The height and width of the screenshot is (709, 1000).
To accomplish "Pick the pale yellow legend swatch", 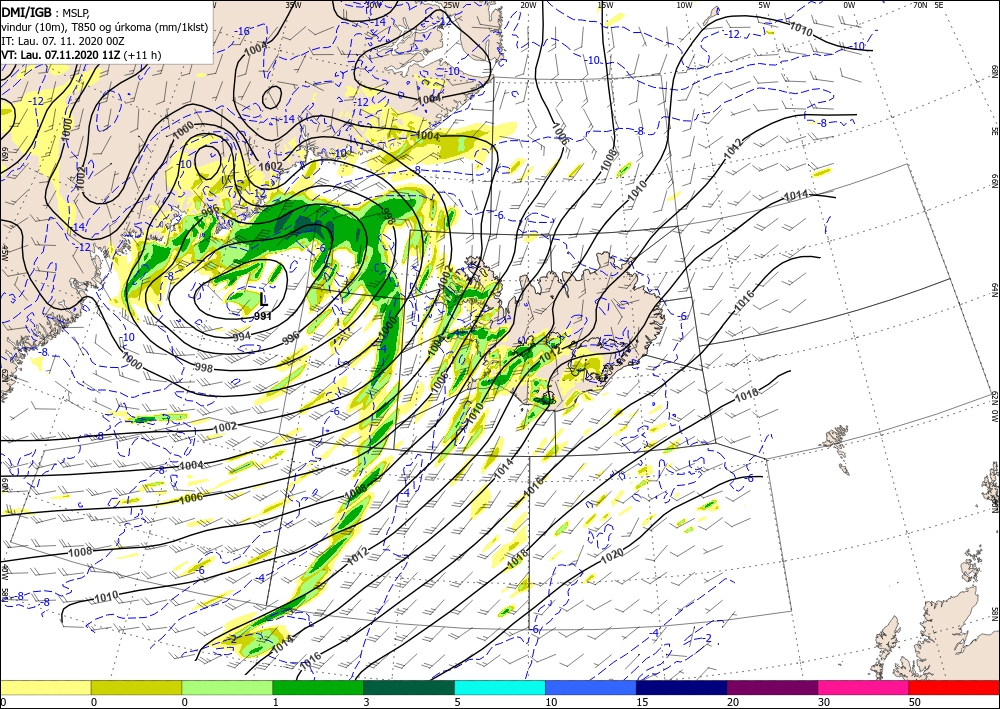I will [x=45, y=687].
